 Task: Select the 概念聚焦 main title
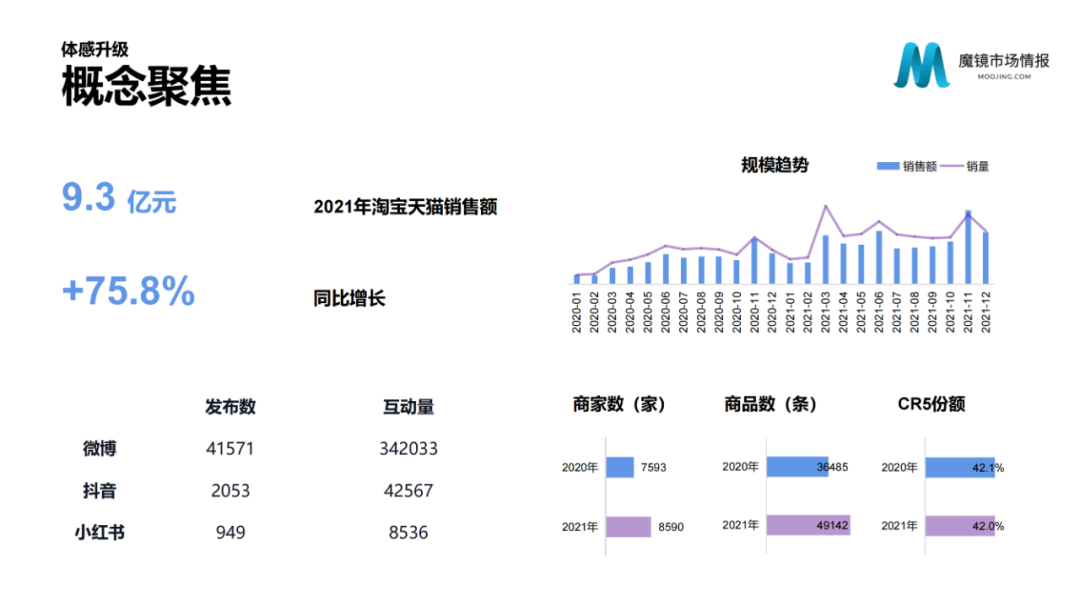click(x=147, y=87)
